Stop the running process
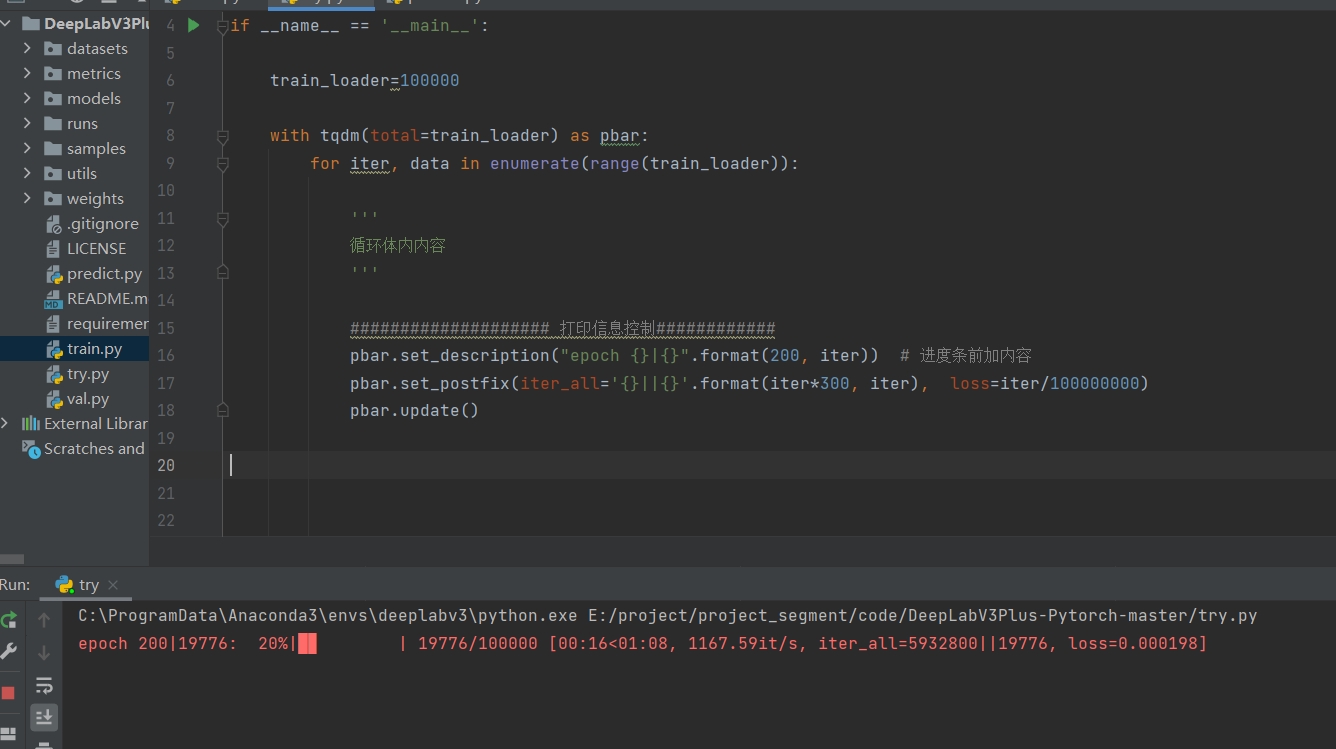 tap(8, 691)
